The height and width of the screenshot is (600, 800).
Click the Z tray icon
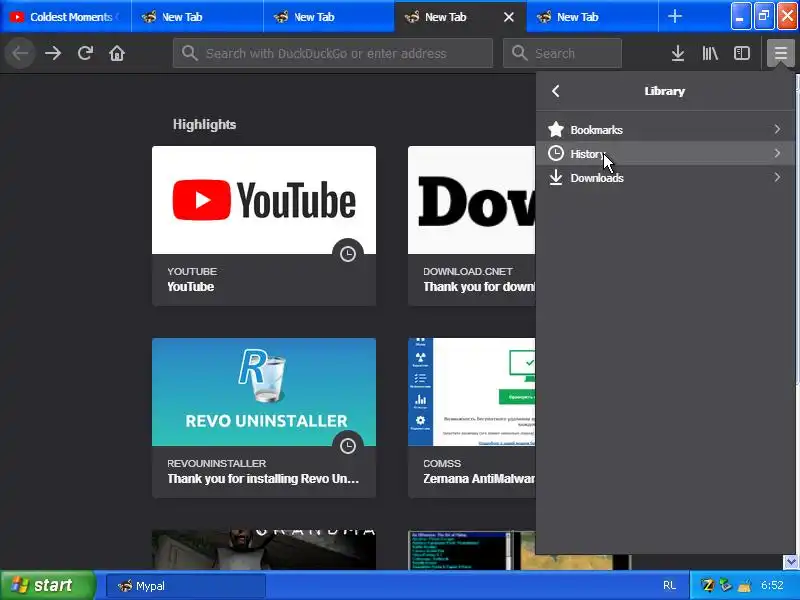click(x=708, y=586)
